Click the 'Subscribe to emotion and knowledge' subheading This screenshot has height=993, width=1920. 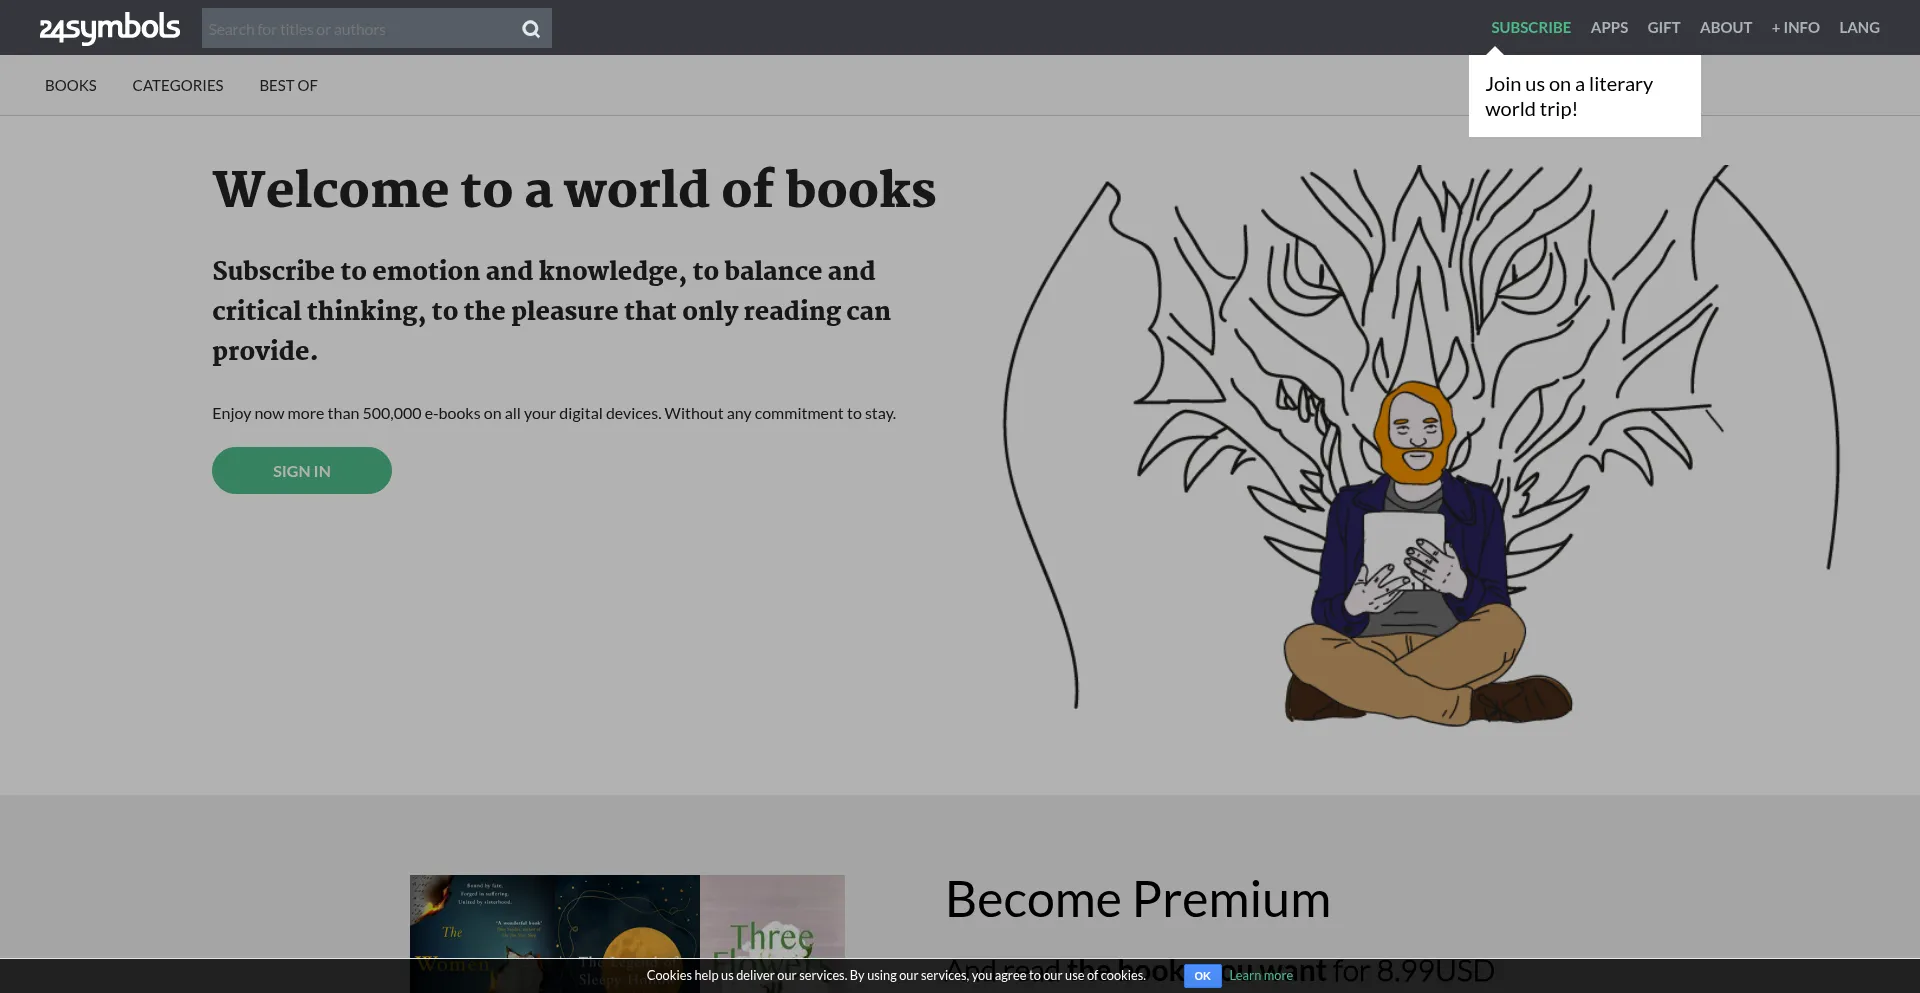(551, 310)
